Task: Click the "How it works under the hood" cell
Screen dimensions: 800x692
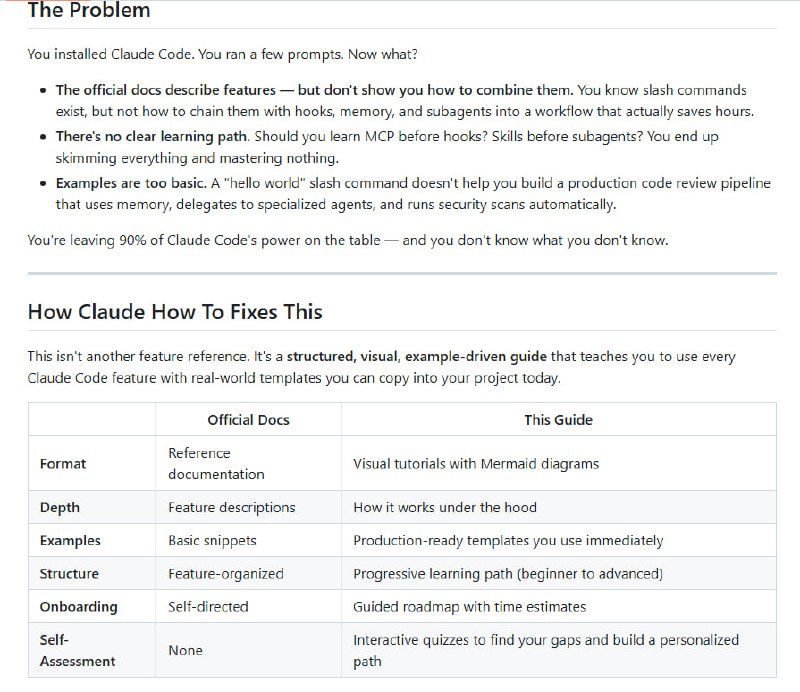Action: (x=445, y=507)
